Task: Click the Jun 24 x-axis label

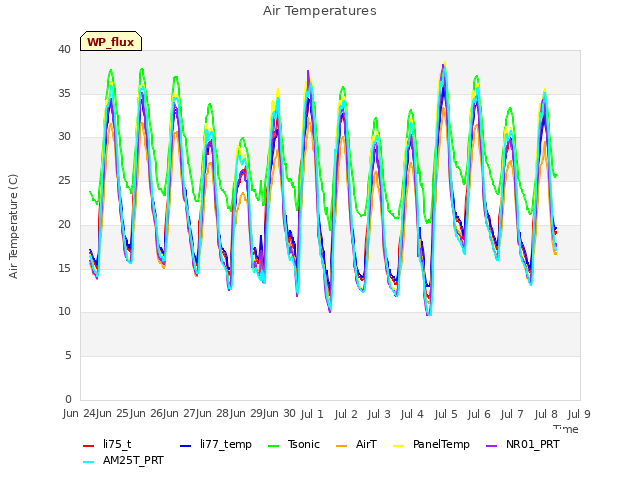Action: coord(80,413)
